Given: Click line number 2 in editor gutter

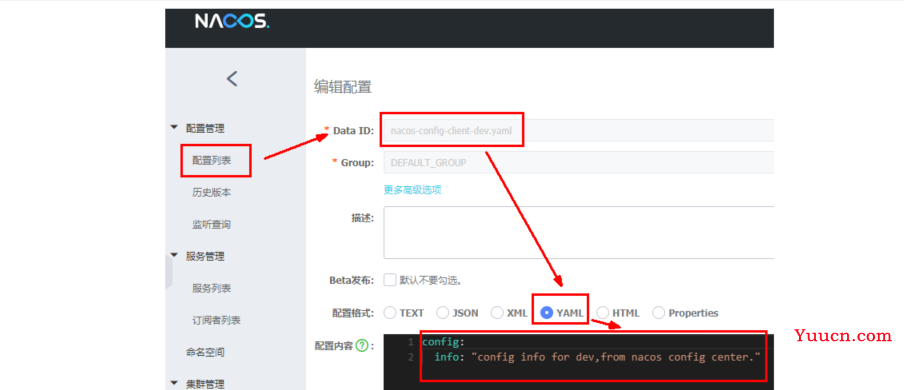Looking at the screenshot, I should tap(410, 357).
